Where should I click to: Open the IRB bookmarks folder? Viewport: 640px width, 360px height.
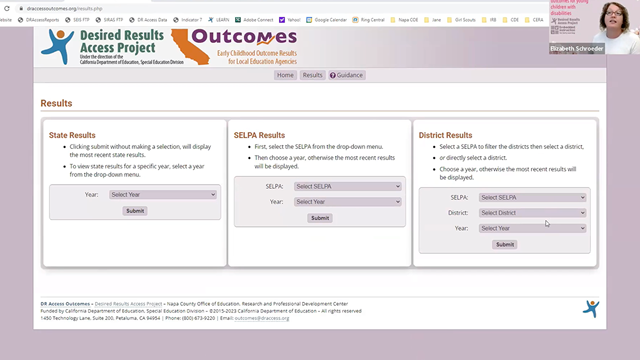click(489, 20)
